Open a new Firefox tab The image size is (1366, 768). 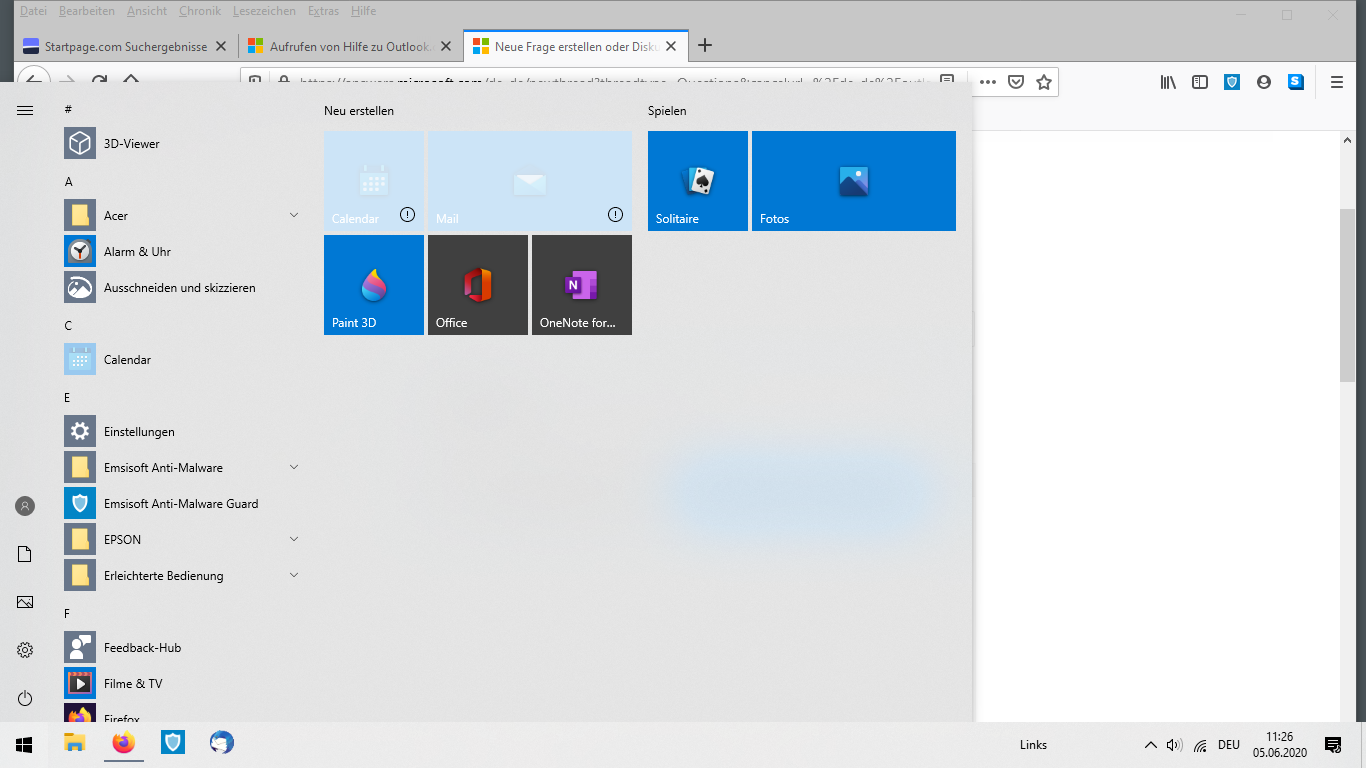pyautogui.click(x=705, y=45)
